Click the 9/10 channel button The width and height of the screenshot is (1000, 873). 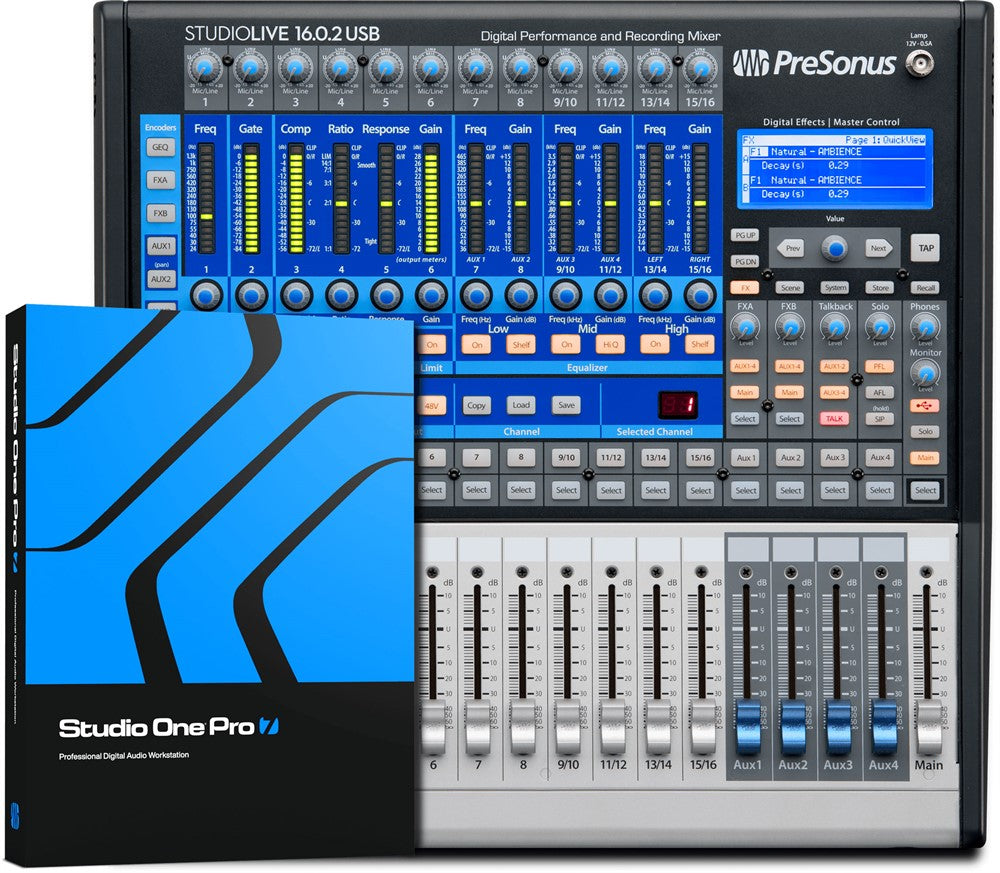click(x=566, y=458)
